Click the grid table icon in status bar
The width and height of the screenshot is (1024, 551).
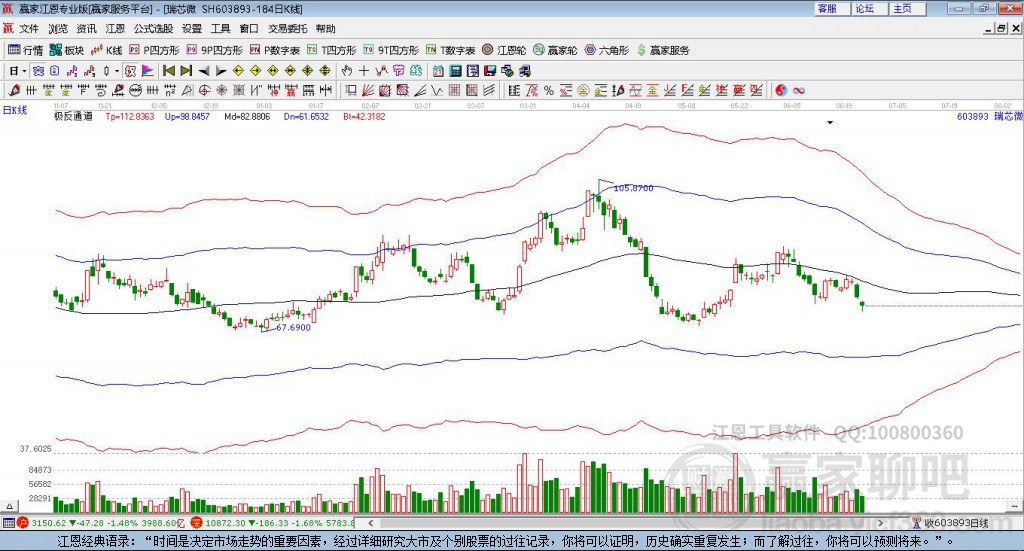coord(8,523)
